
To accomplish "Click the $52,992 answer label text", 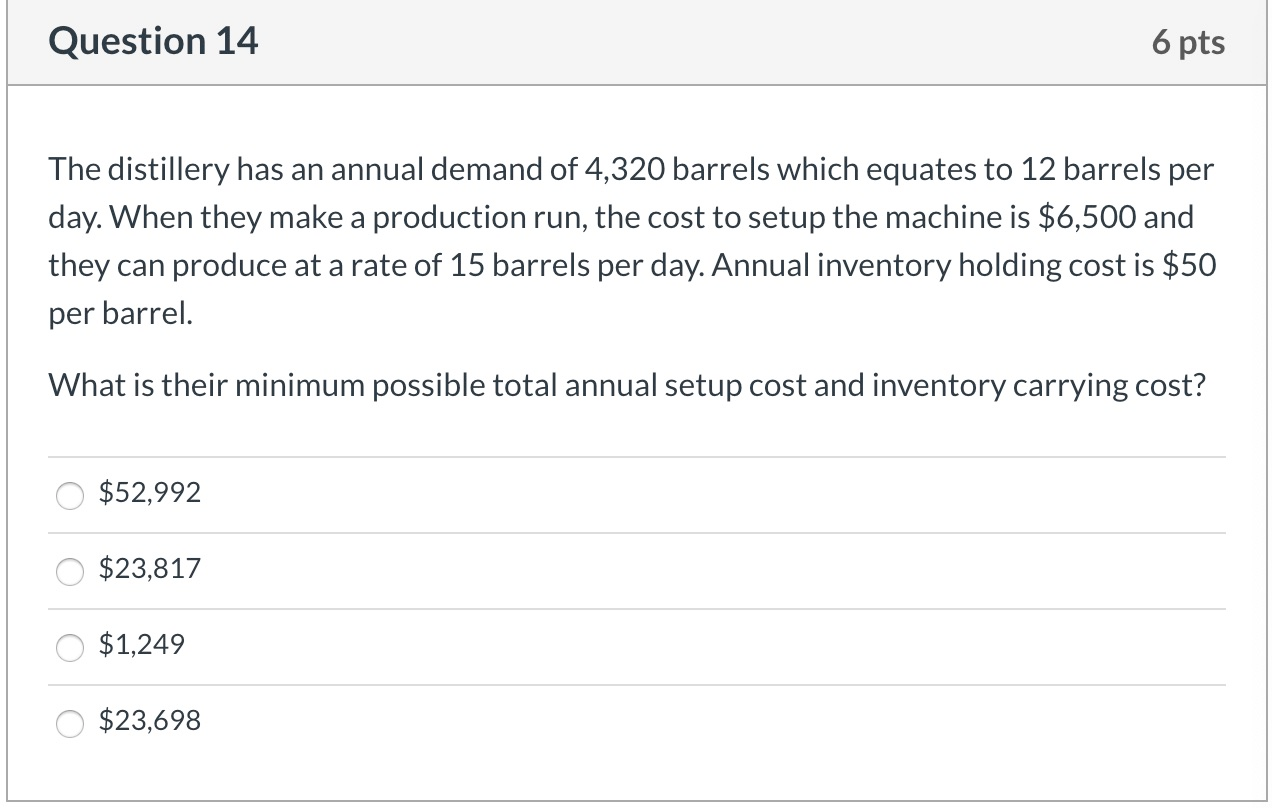I will [150, 493].
